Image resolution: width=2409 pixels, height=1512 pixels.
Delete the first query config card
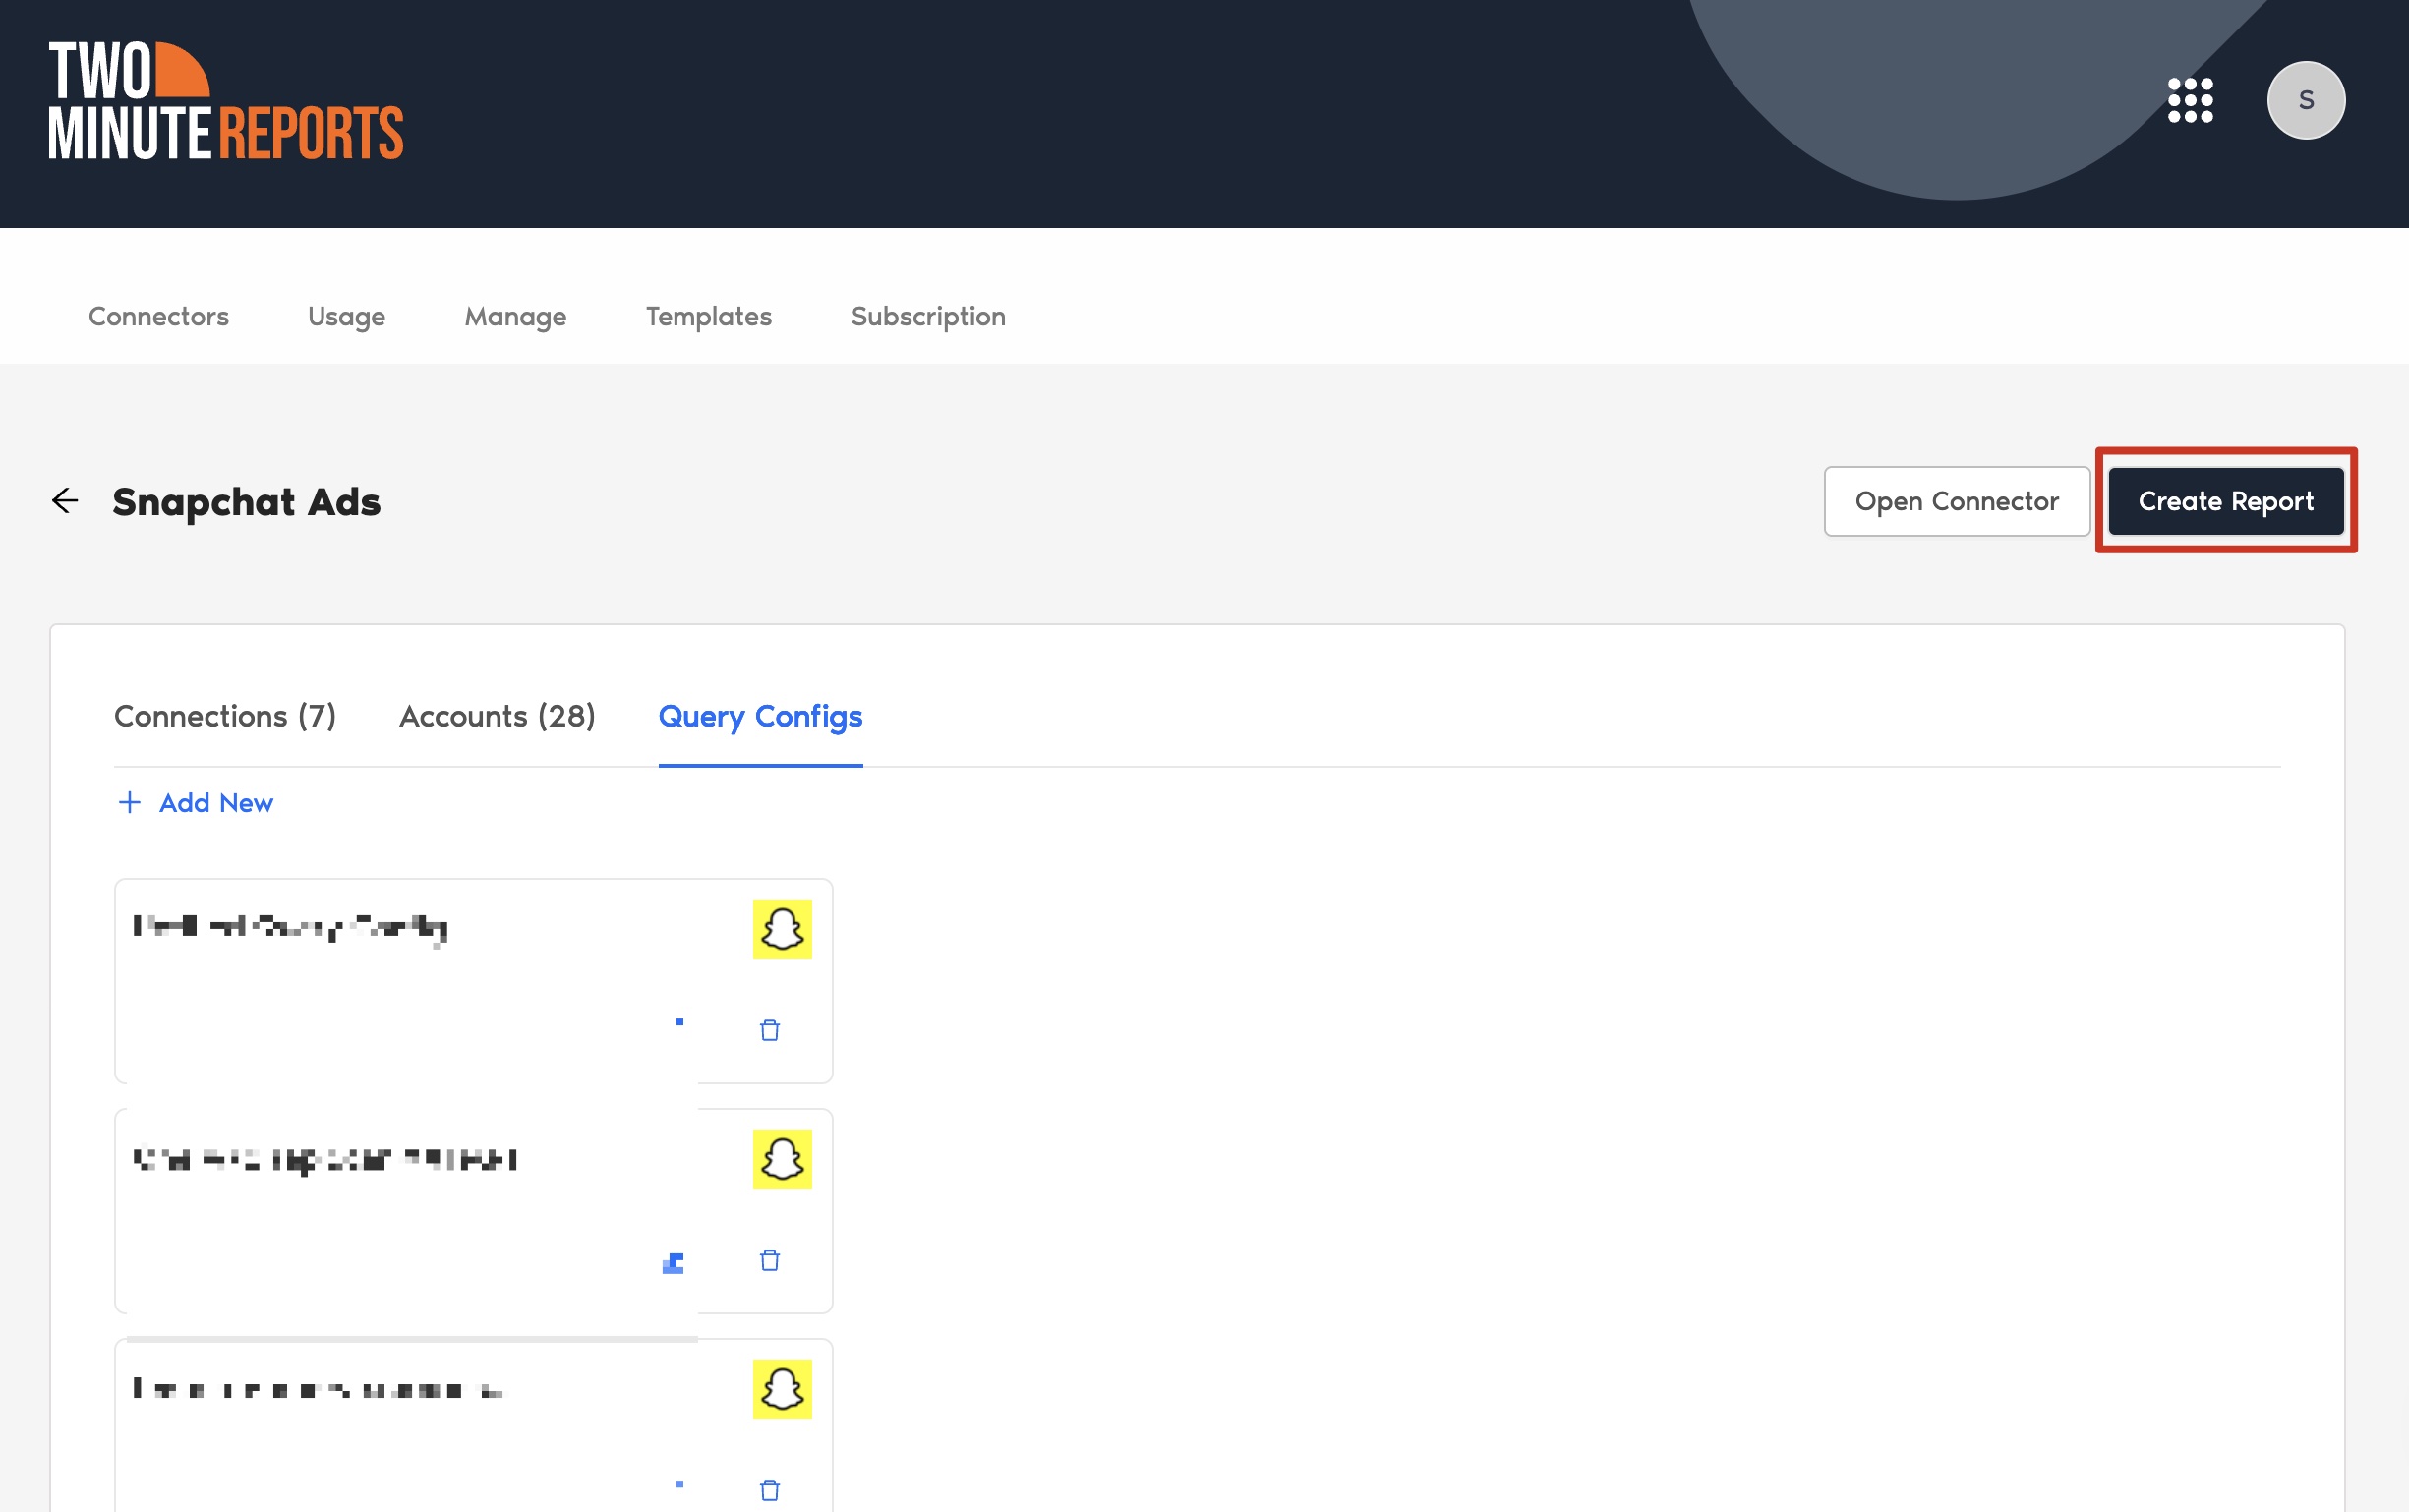(x=769, y=1030)
